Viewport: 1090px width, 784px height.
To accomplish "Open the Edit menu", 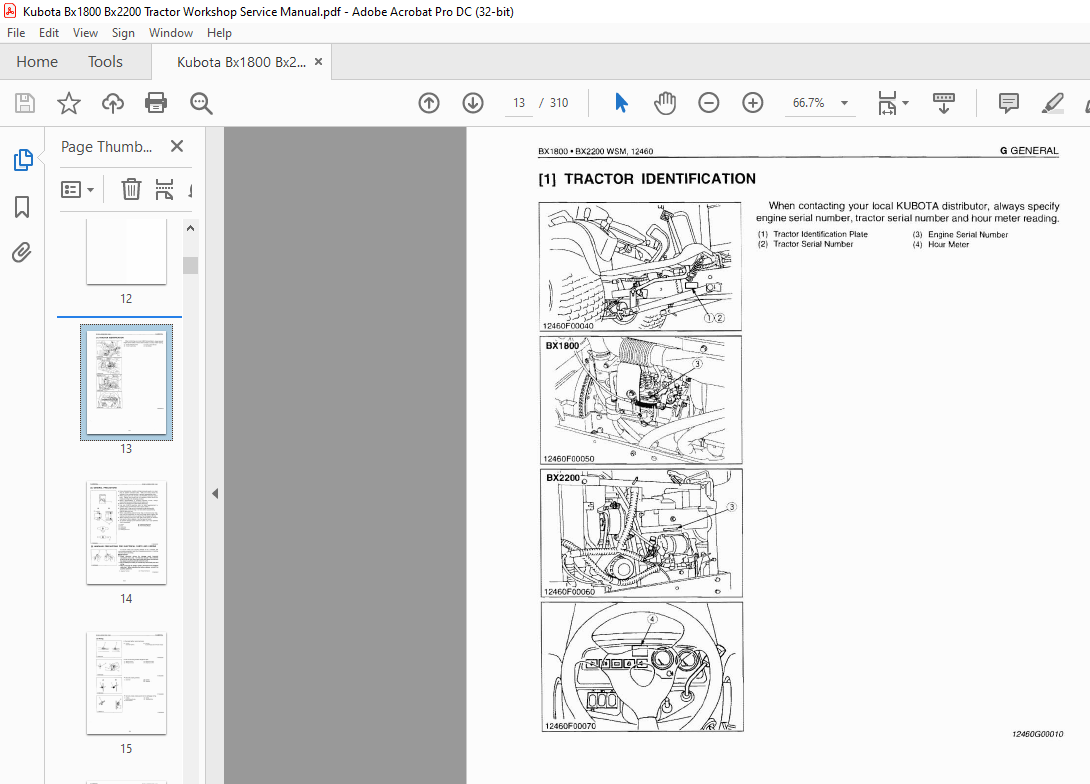I will (x=49, y=33).
